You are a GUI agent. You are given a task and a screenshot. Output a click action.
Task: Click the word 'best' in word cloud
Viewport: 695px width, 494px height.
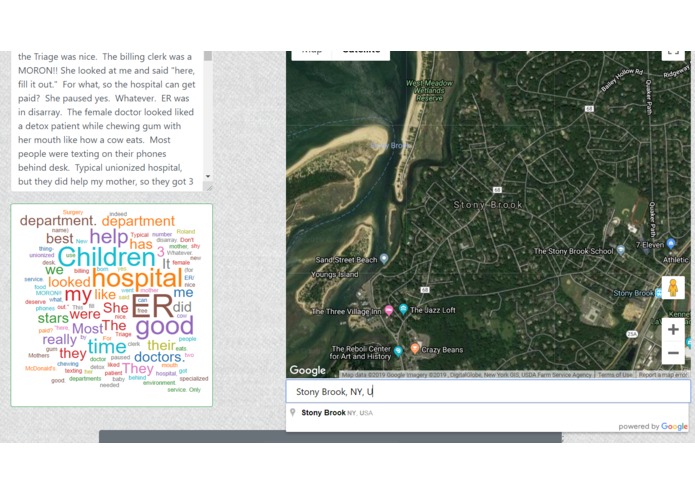pos(59,238)
